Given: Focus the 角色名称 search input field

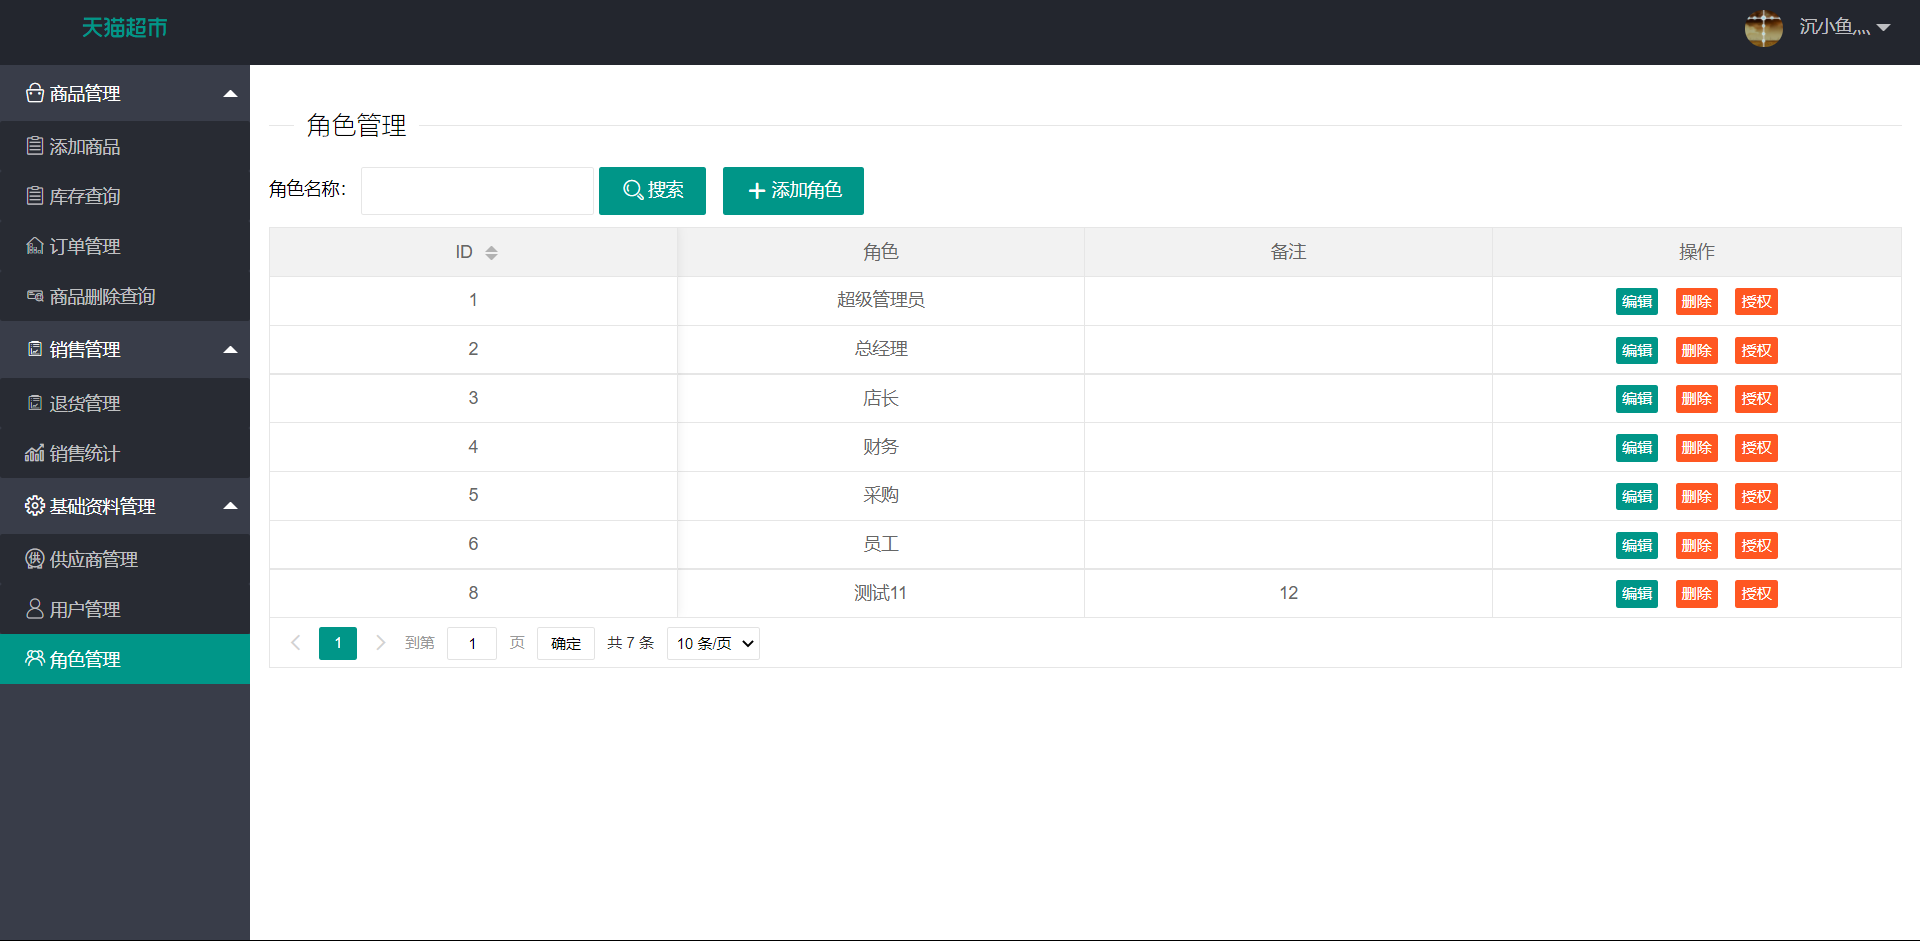Looking at the screenshot, I should pos(477,190).
